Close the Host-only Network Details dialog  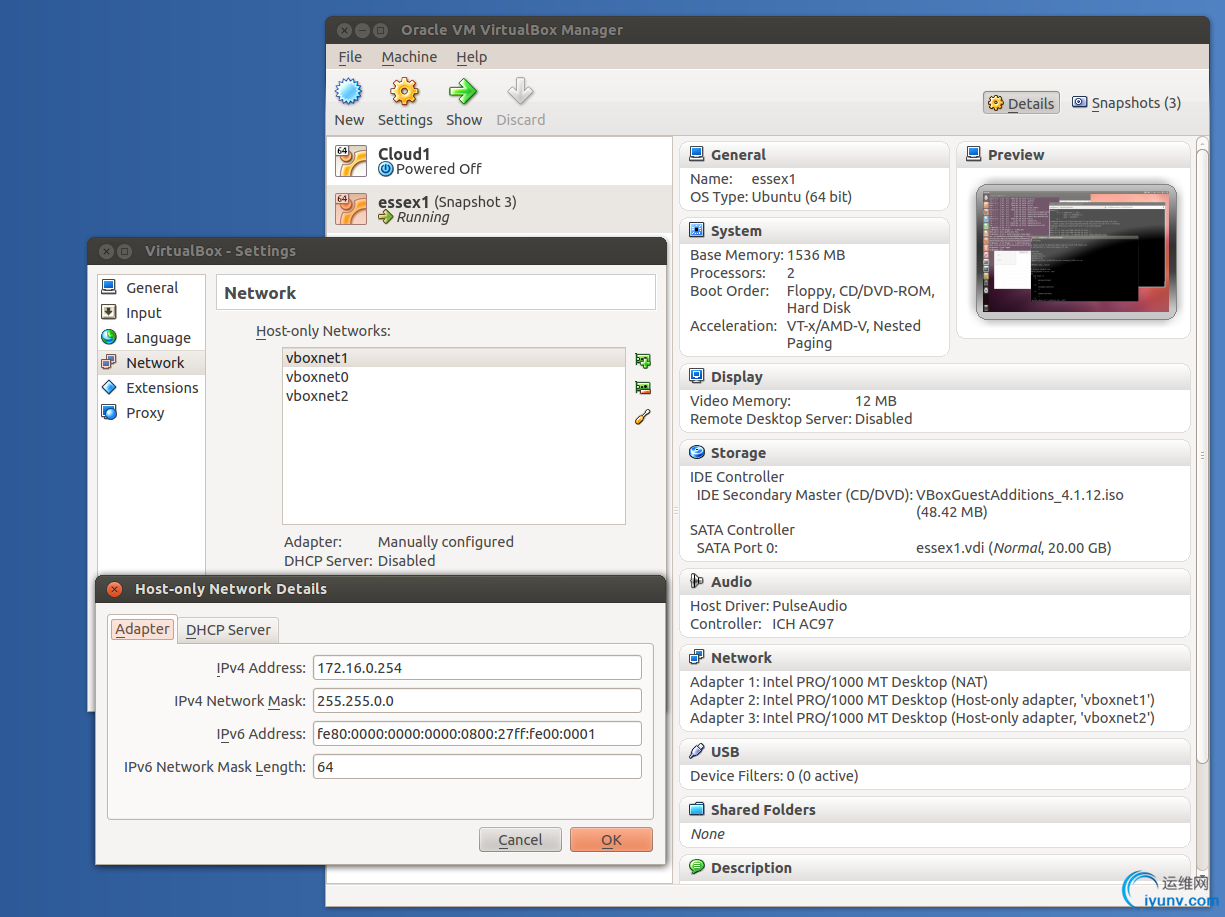coord(114,589)
